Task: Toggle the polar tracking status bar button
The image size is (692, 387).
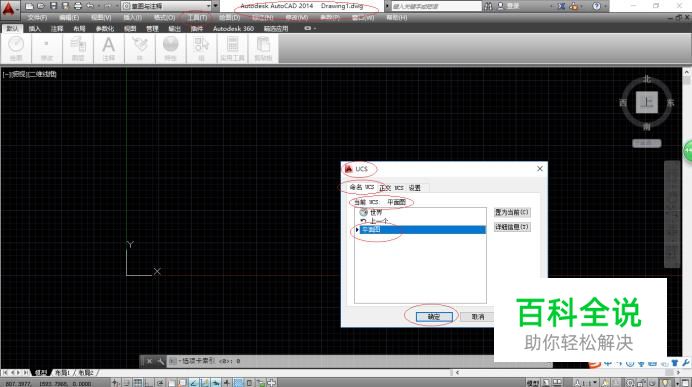Action: pos(160,383)
